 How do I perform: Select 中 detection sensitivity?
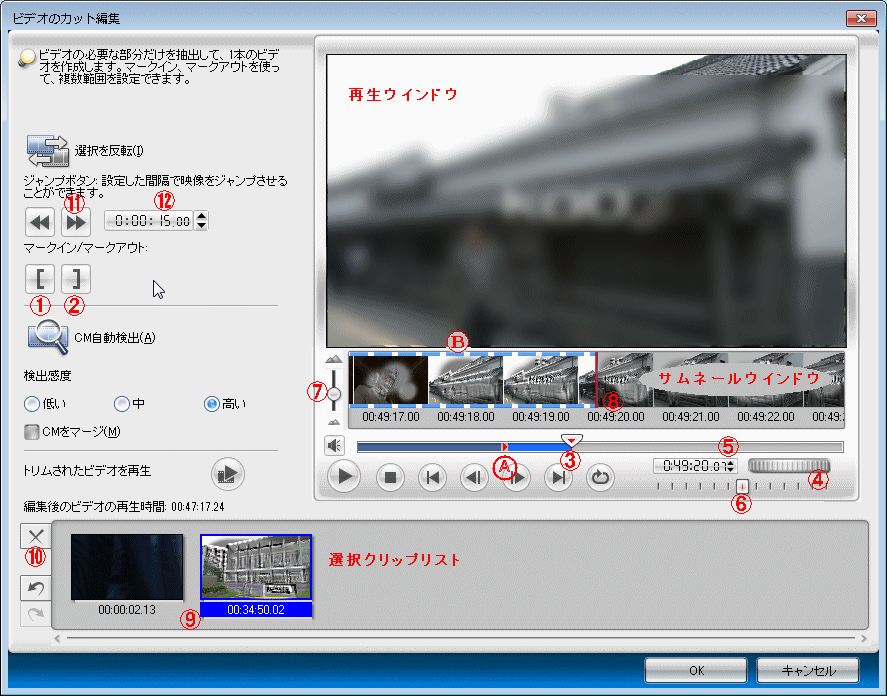click(x=122, y=404)
